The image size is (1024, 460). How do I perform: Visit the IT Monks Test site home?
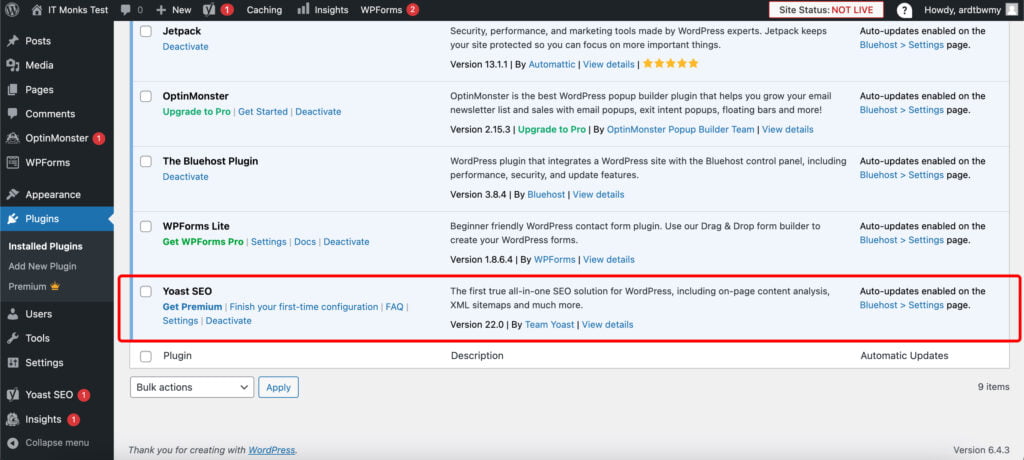click(x=70, y=10)
